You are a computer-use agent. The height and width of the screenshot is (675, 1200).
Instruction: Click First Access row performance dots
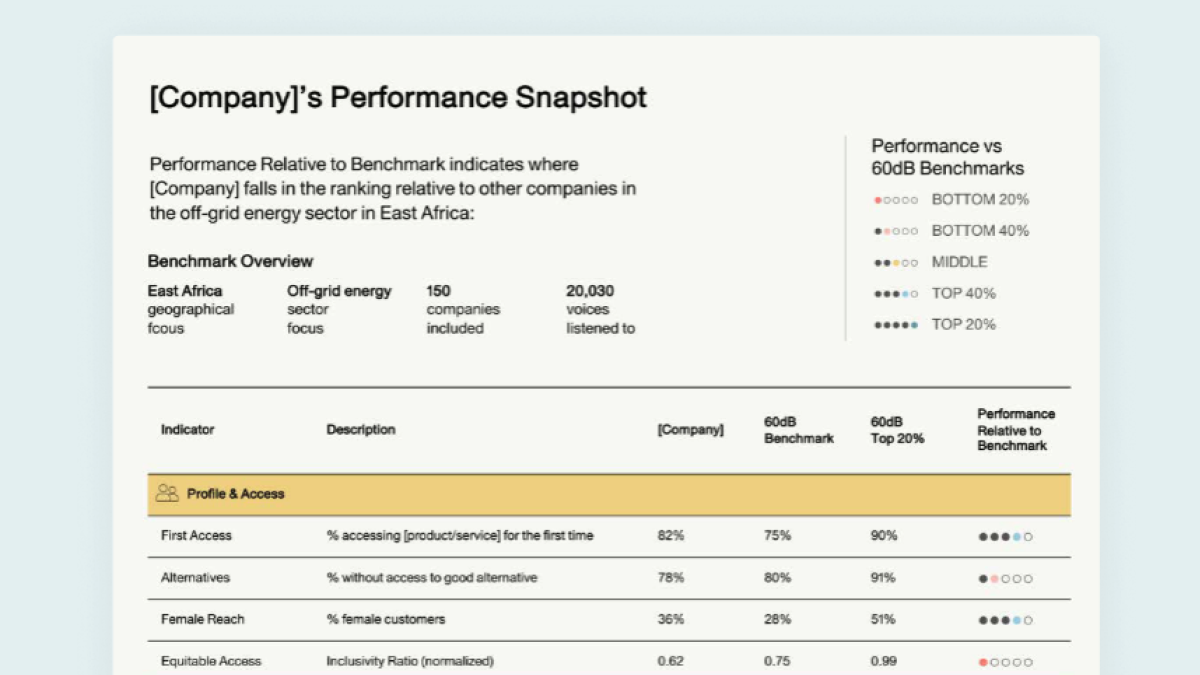tap(1005, 537)
